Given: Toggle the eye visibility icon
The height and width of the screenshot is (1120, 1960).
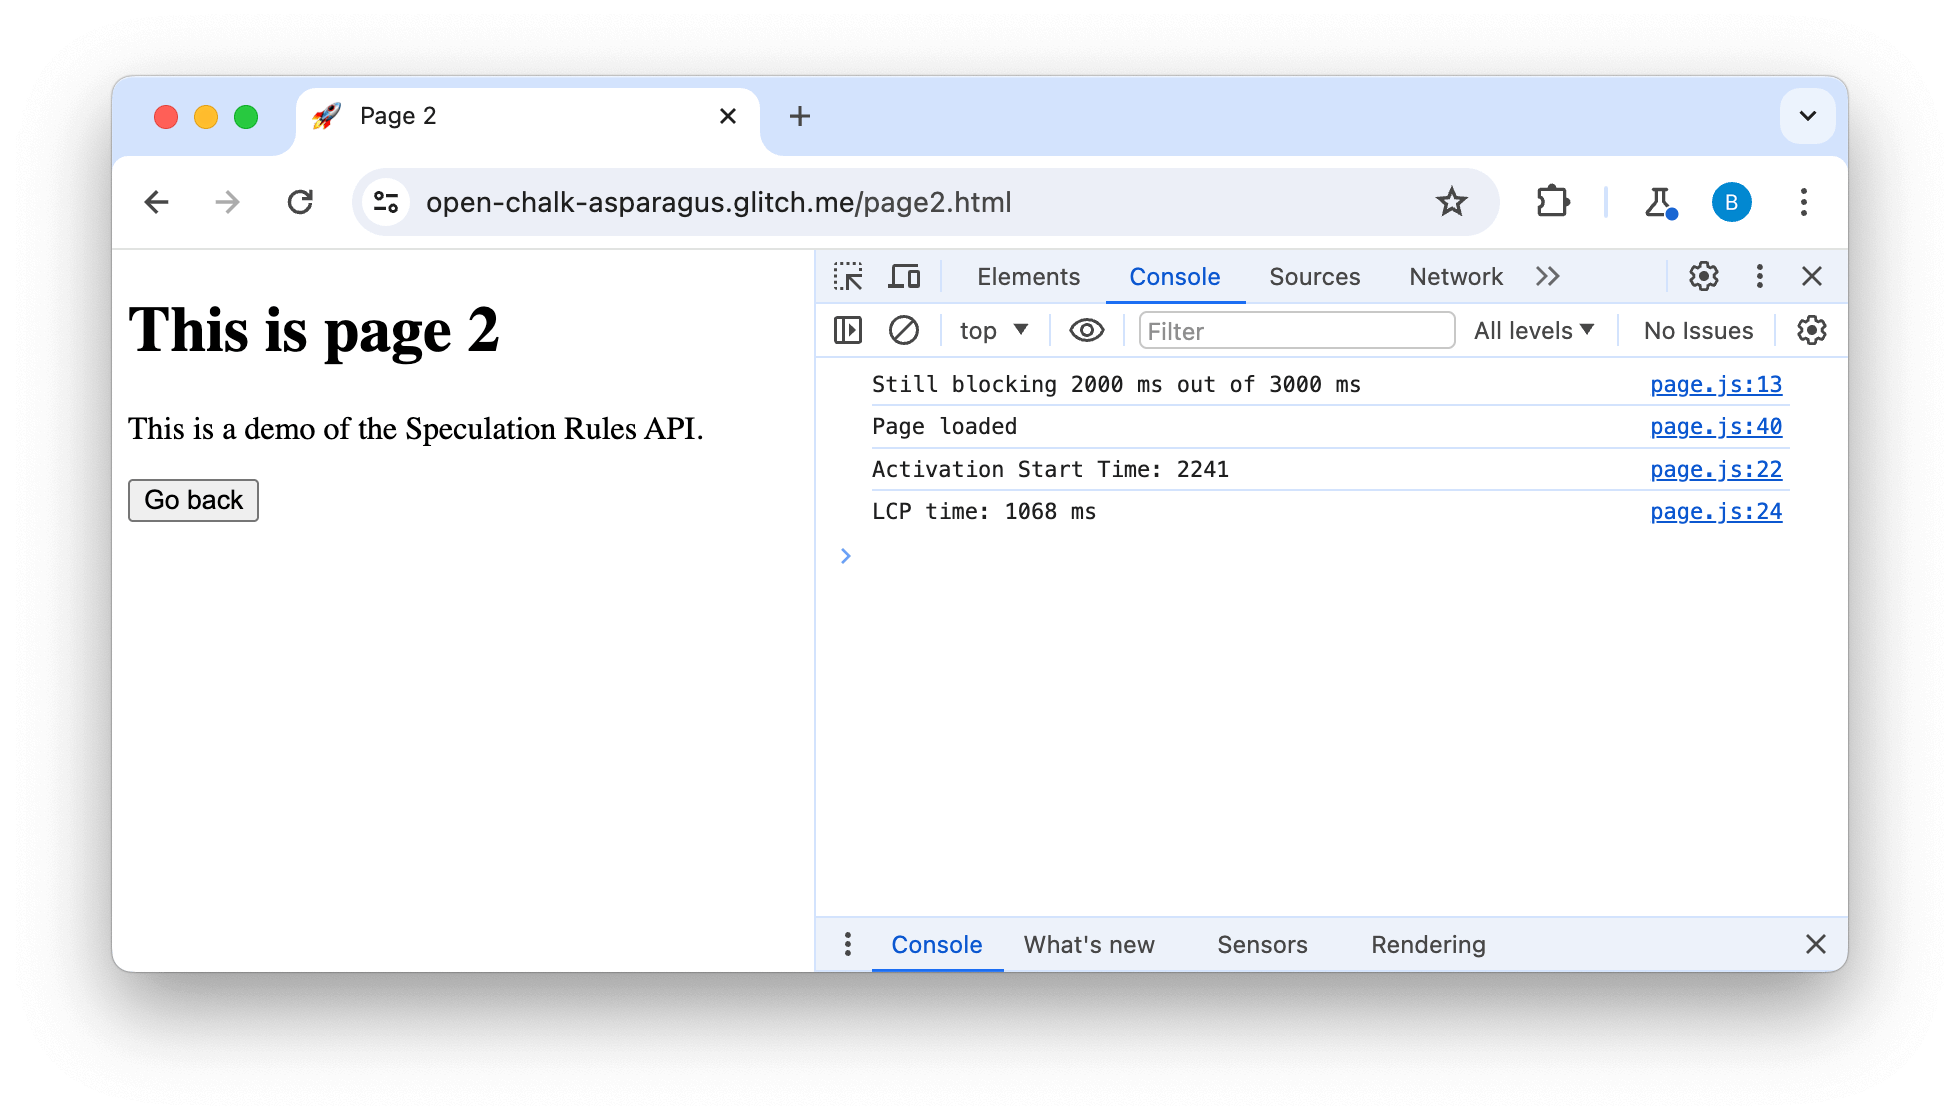Looking at the screenshot, I should click(x=1085, y=330).
